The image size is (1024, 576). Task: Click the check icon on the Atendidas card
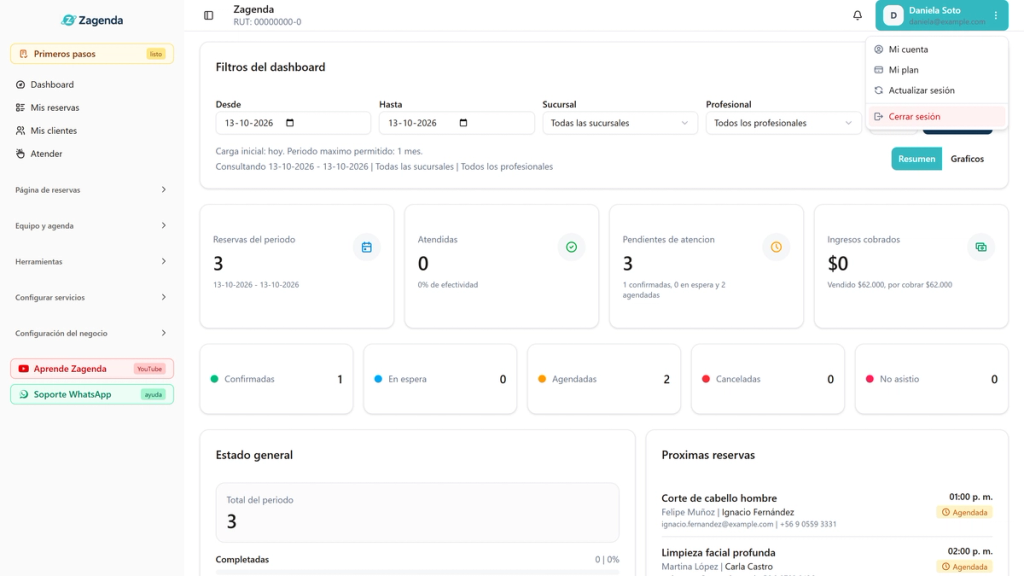[571, 247]
